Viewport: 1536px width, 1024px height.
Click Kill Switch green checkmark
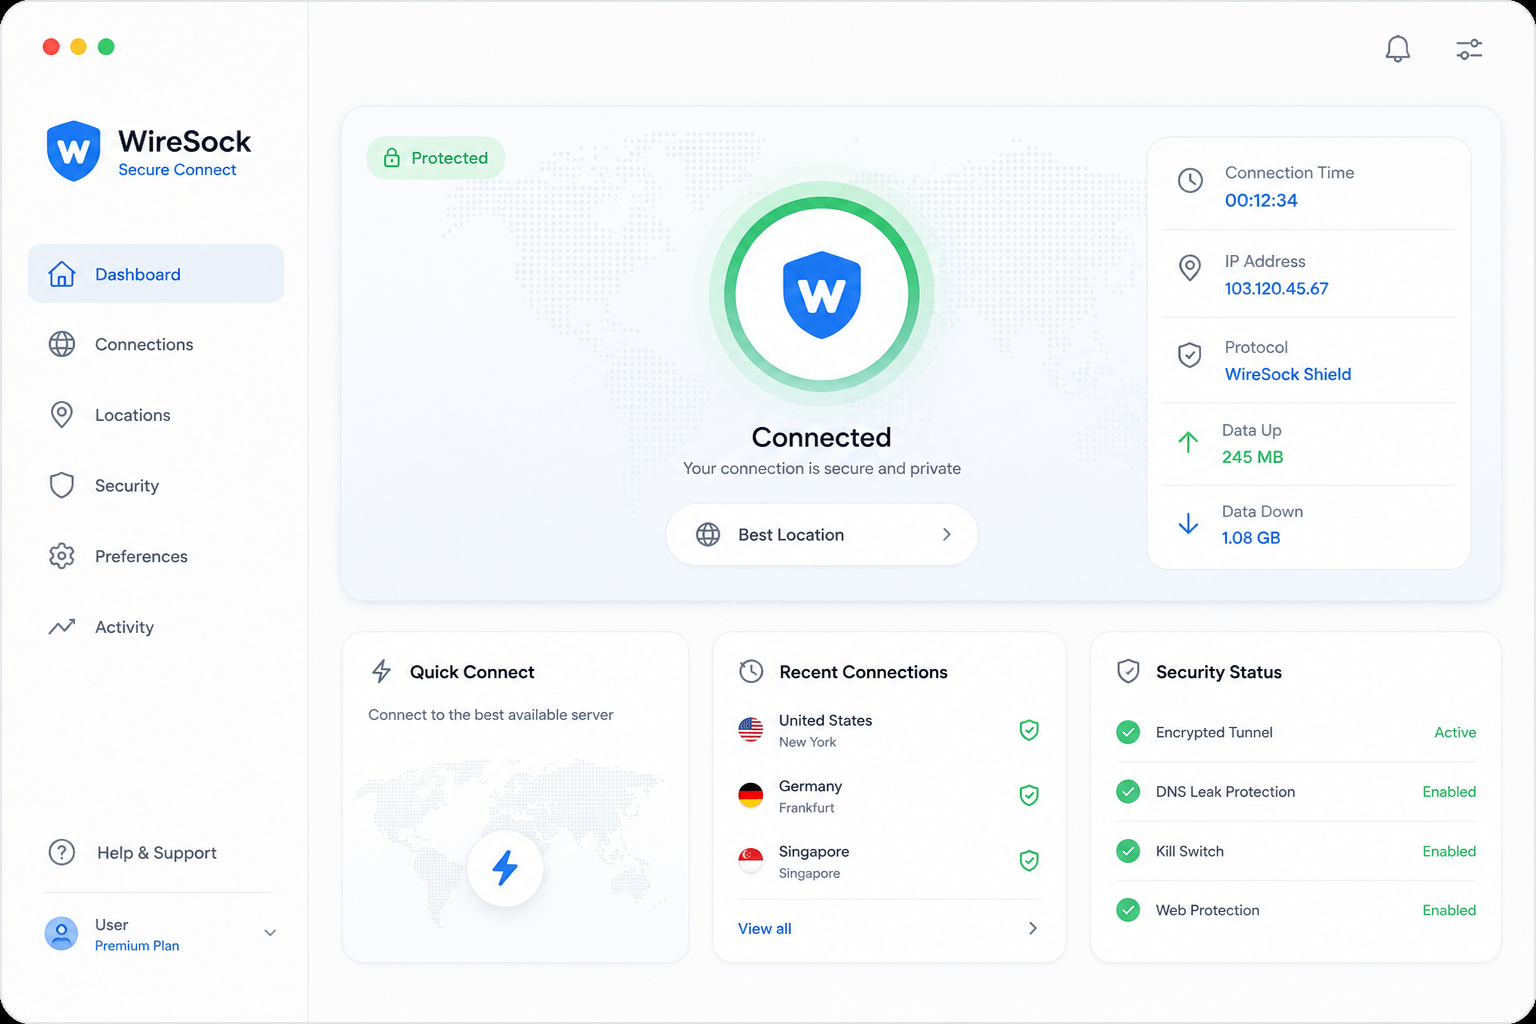point(1128,851)
